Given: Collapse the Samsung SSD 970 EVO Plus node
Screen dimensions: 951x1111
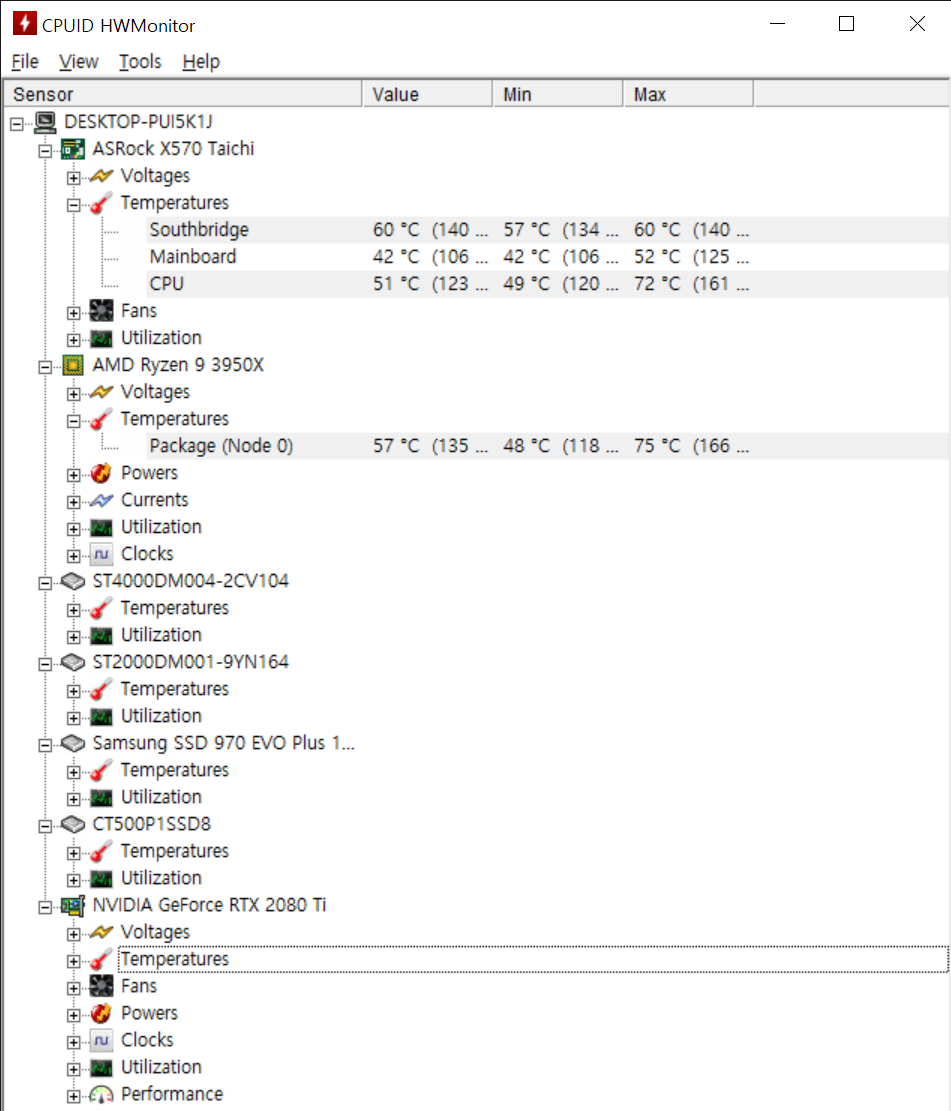Looking at the screenshot, I should pos(45,745).
